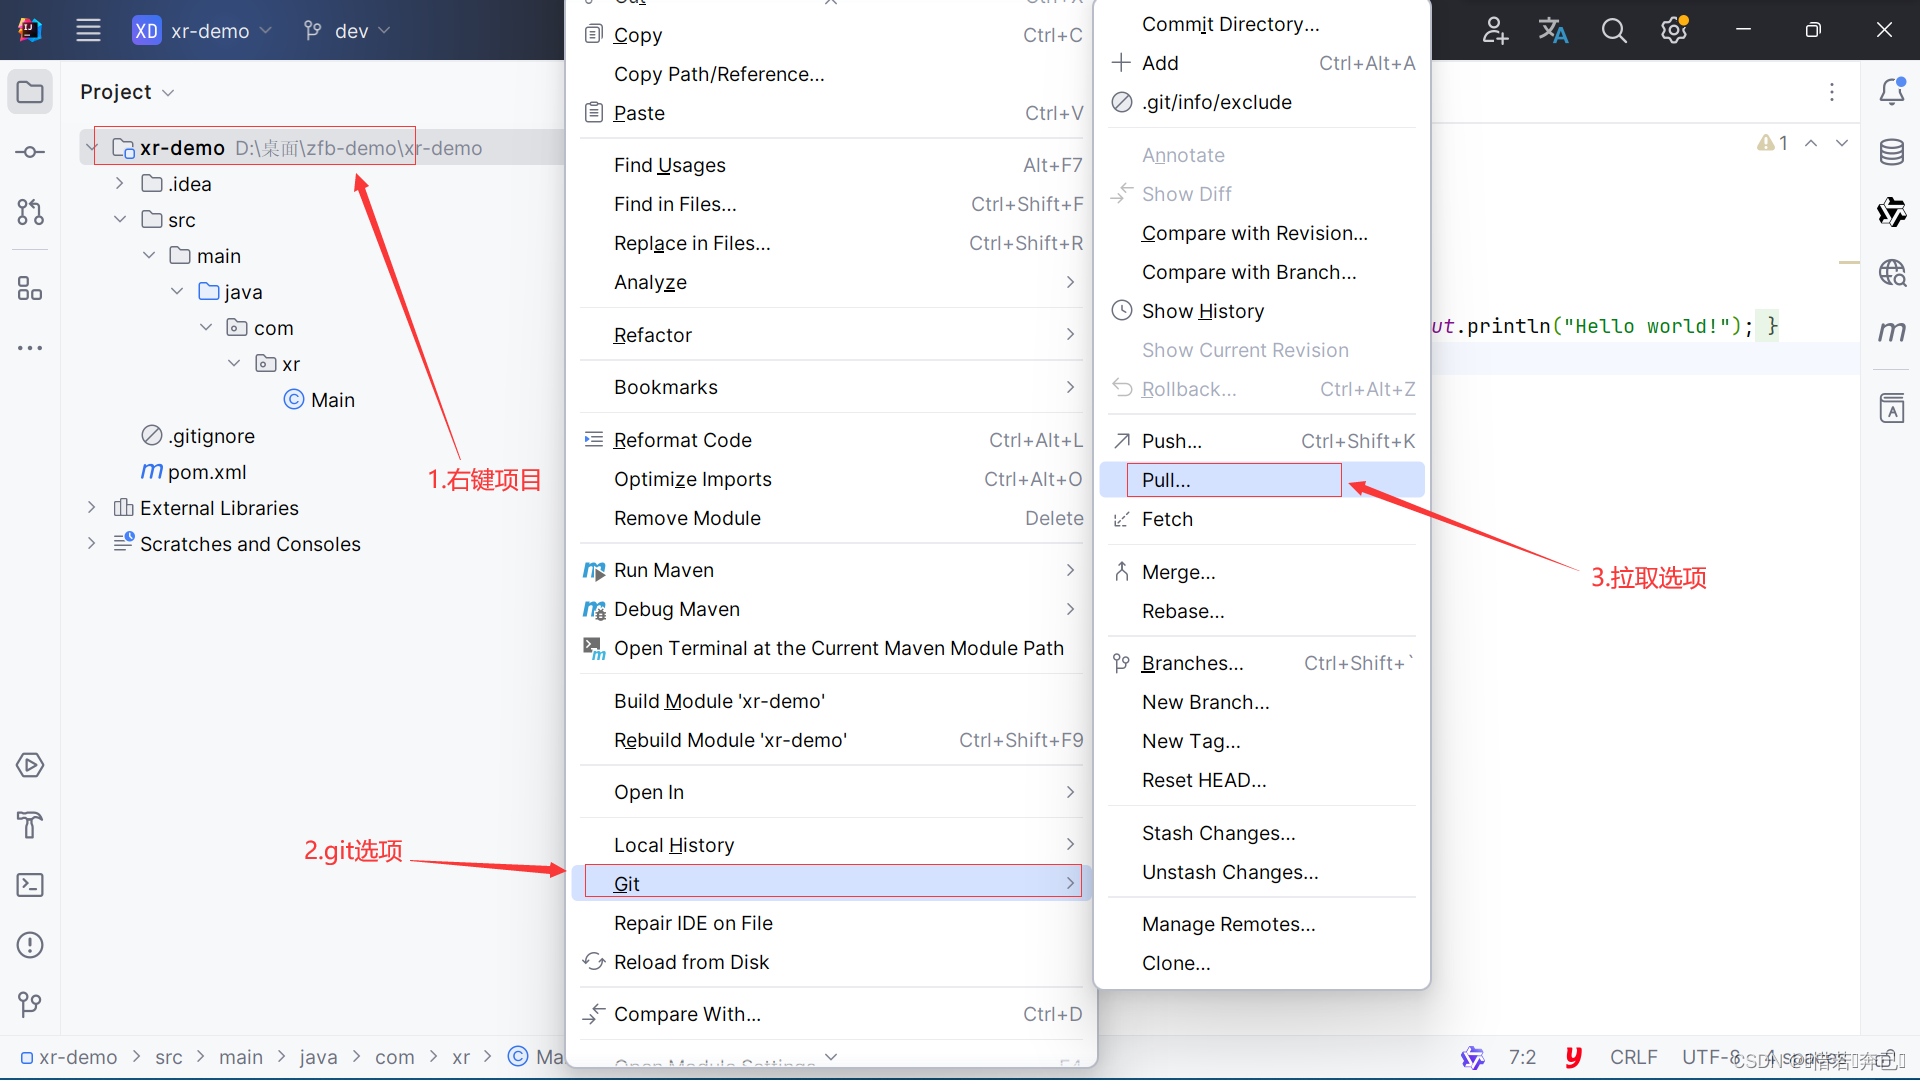The height and width of the screenshot is (1080, 1920).
Task: Click the 7:2 caret position indicator
Action: (x=1522, y=1057)
